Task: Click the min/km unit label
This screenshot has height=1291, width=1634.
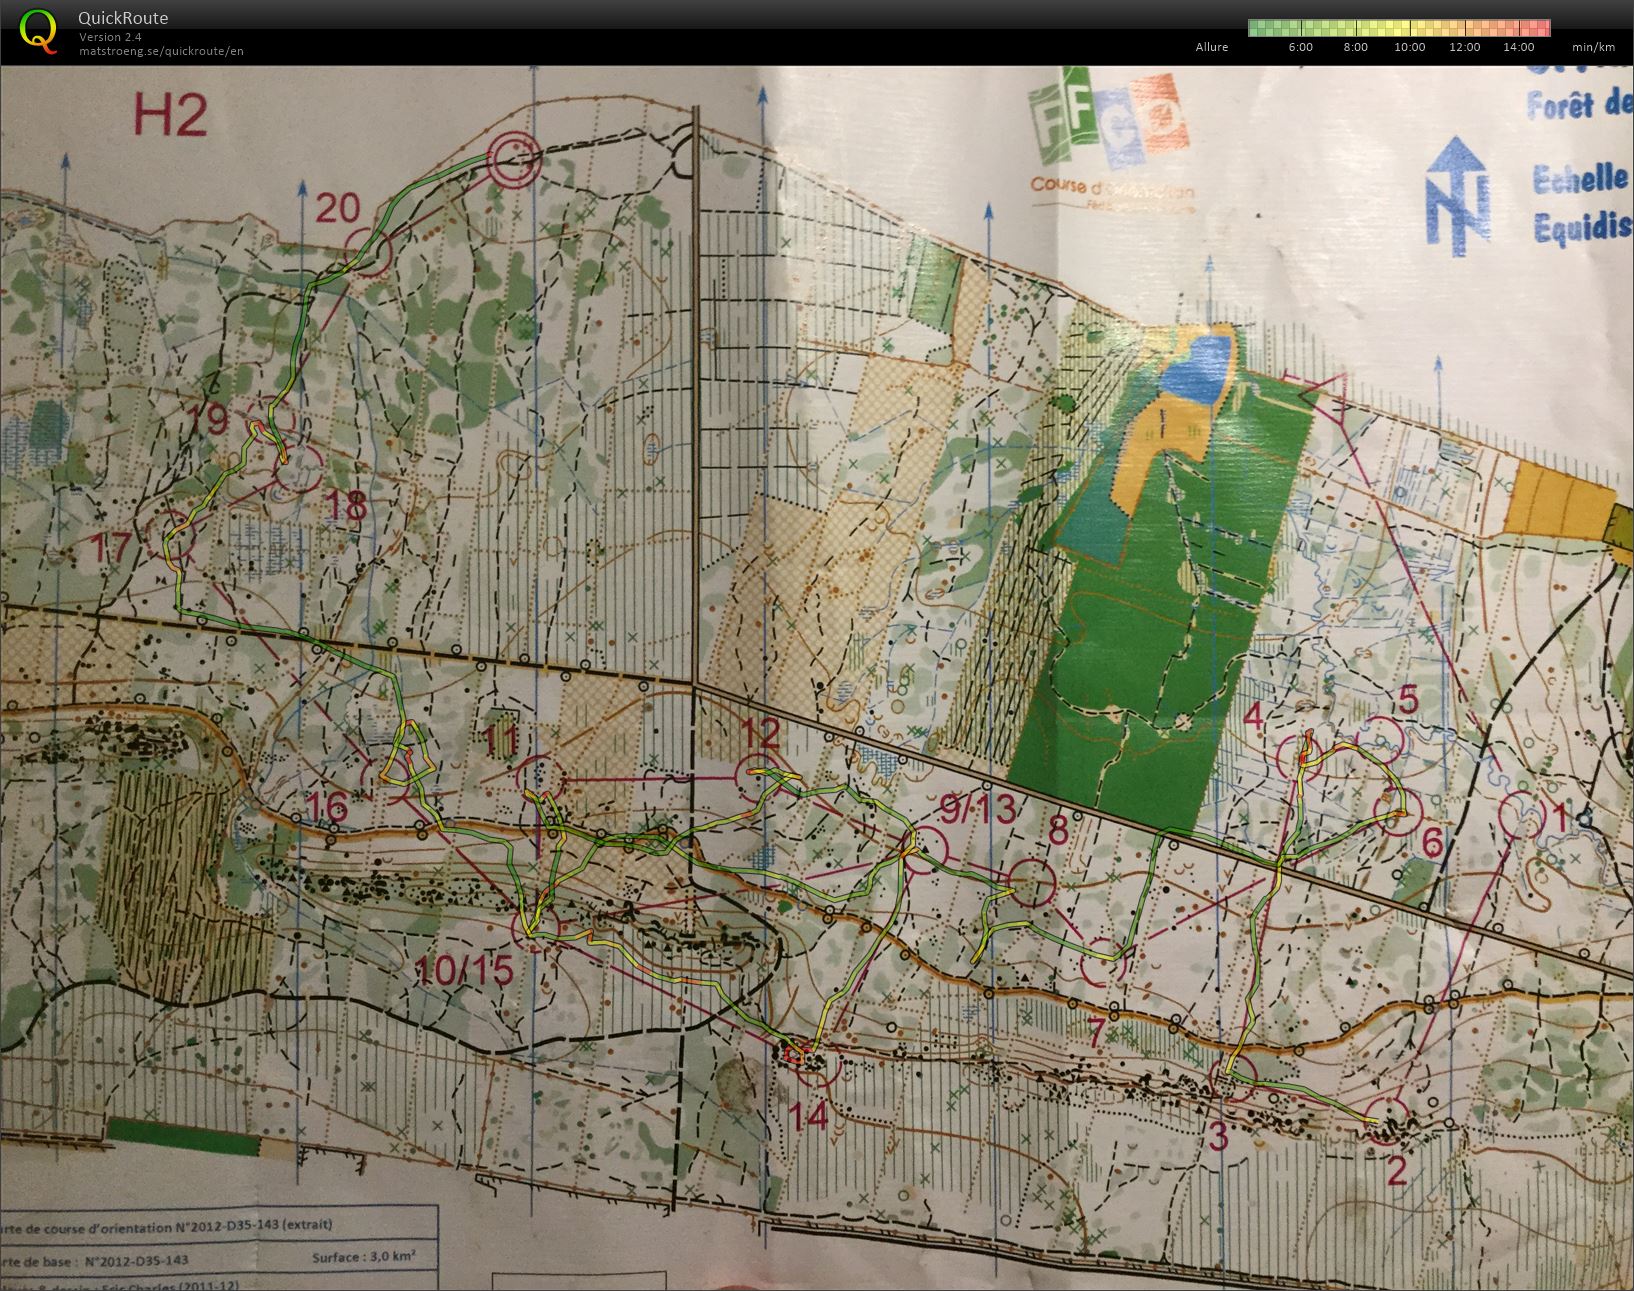Action: 1593,47
